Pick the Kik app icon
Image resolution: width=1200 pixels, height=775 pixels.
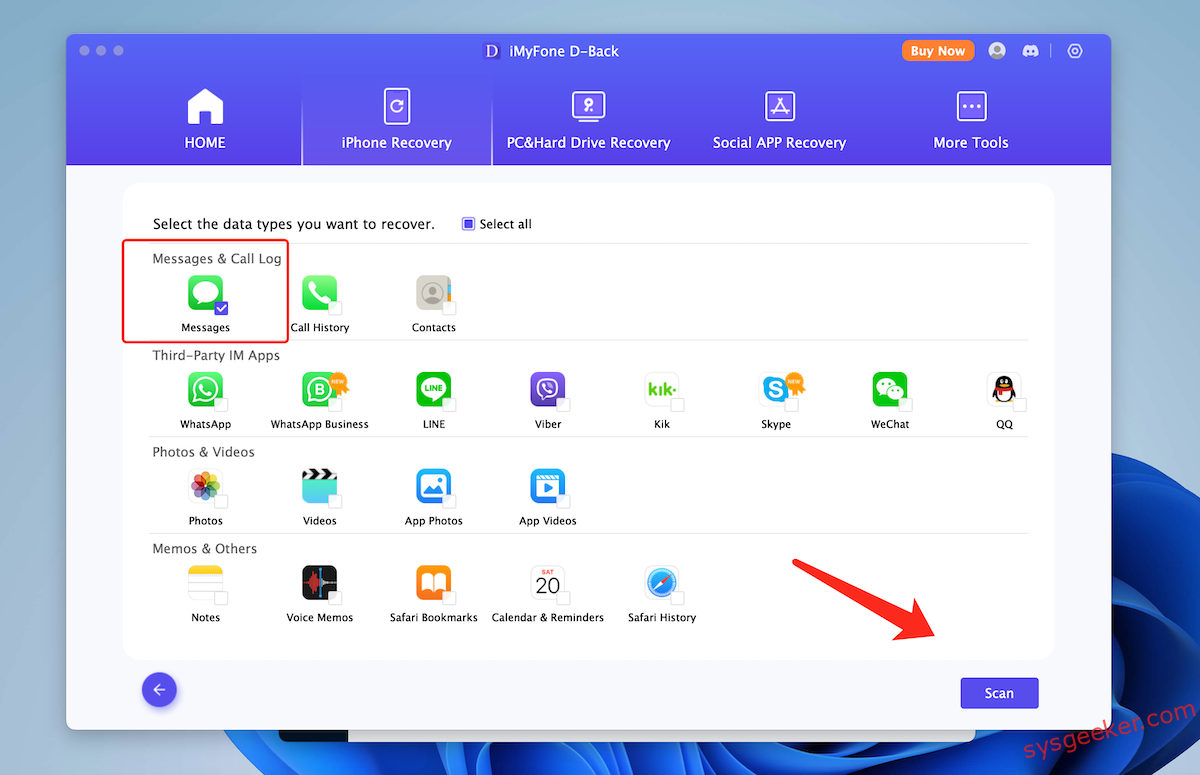662,390
